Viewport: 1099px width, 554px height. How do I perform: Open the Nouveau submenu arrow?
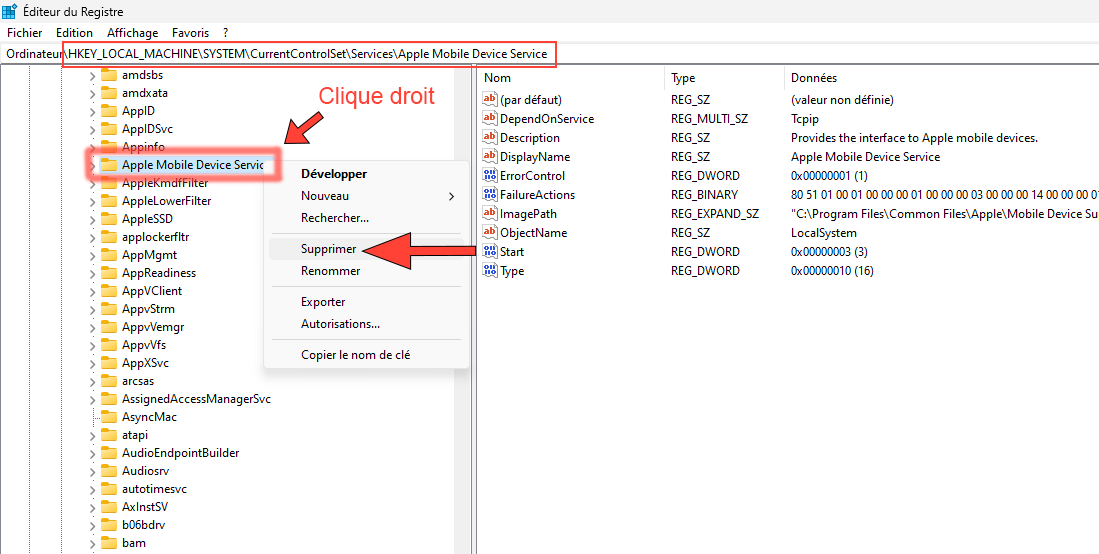(x=451, y=196)
